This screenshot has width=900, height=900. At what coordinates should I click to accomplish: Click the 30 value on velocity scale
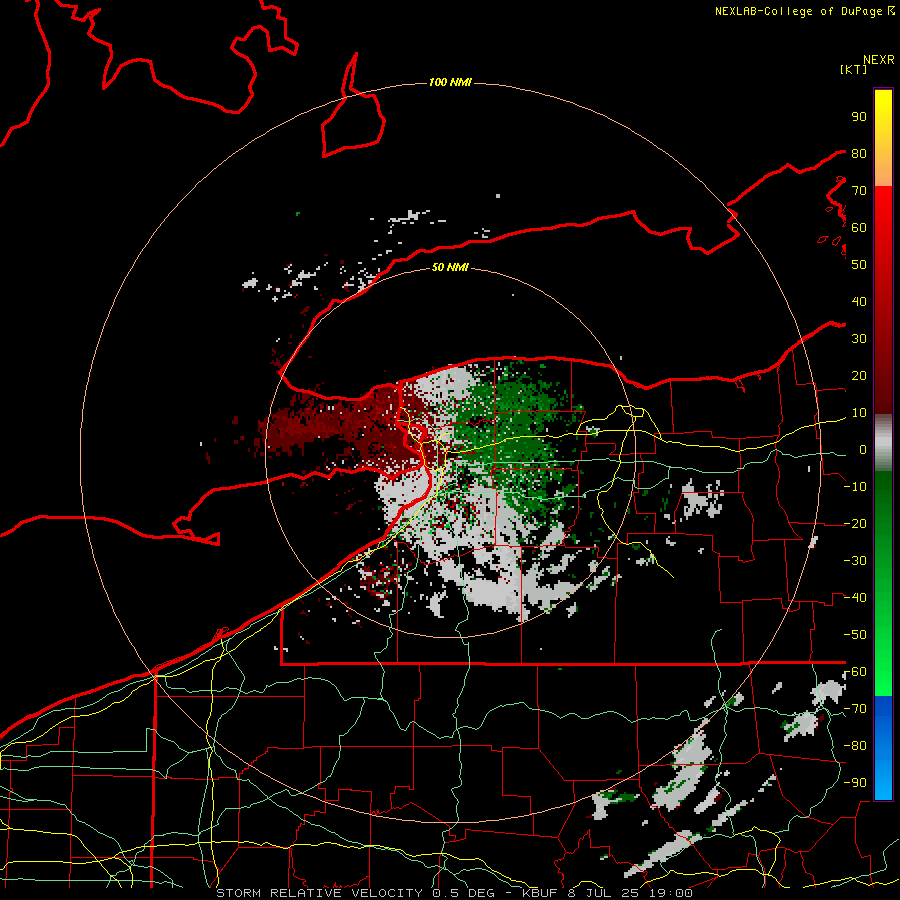coord(859,339)
